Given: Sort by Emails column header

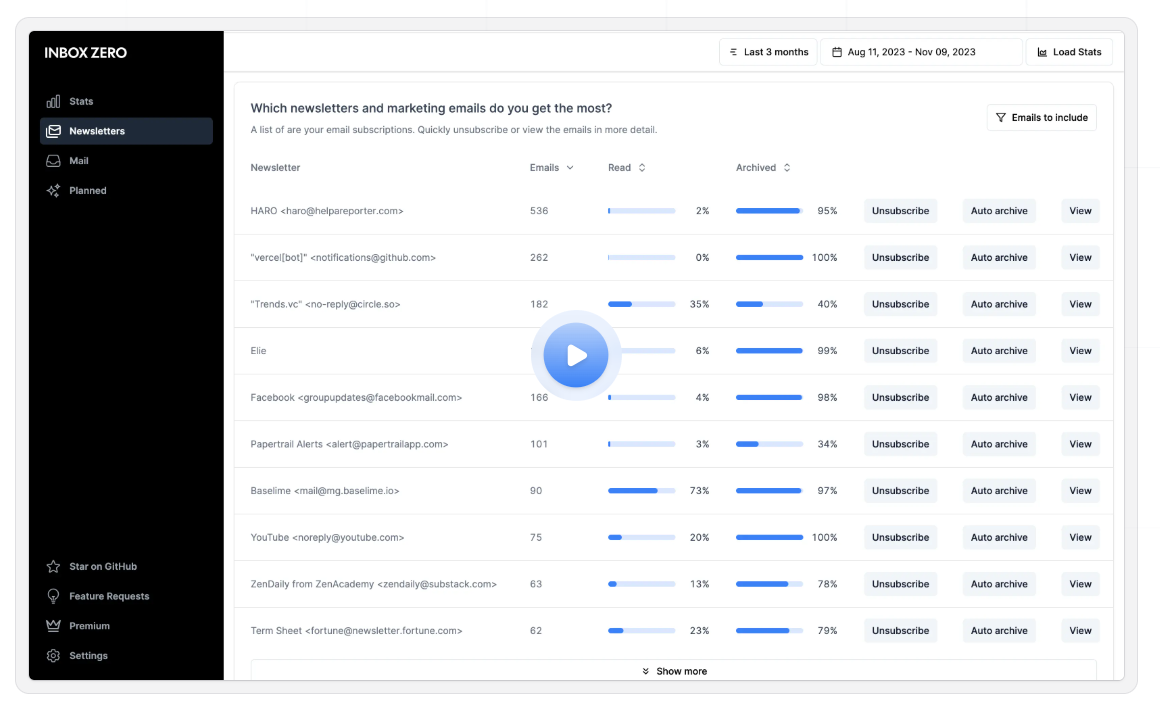Looking at the screenshot, I should (551, 168).
